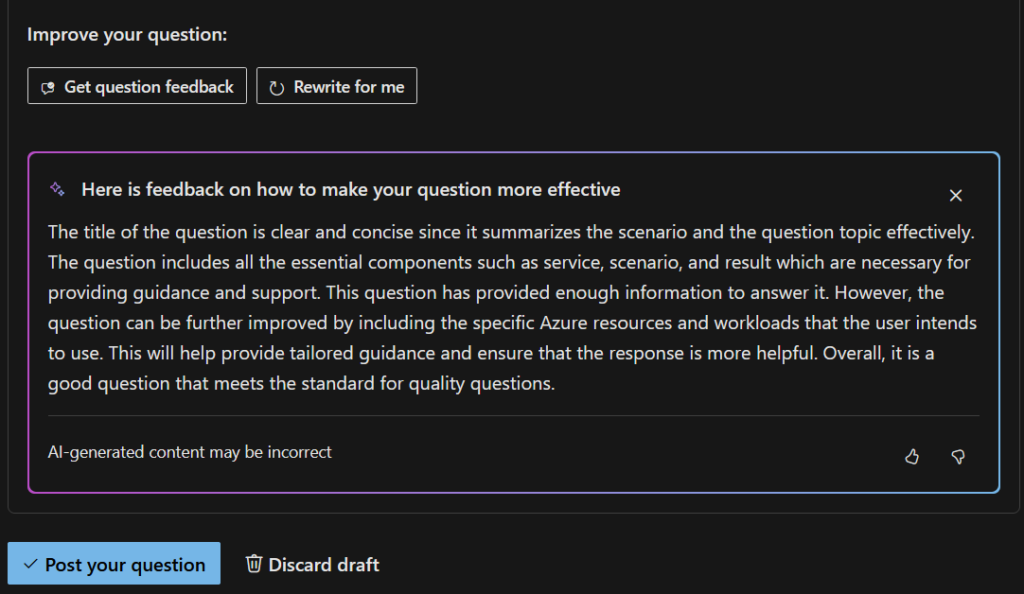Toggle feedback approval using the like control
The width and height of the screenshot is (1024, 594).
pyautogui.click(x=911, y=456)
